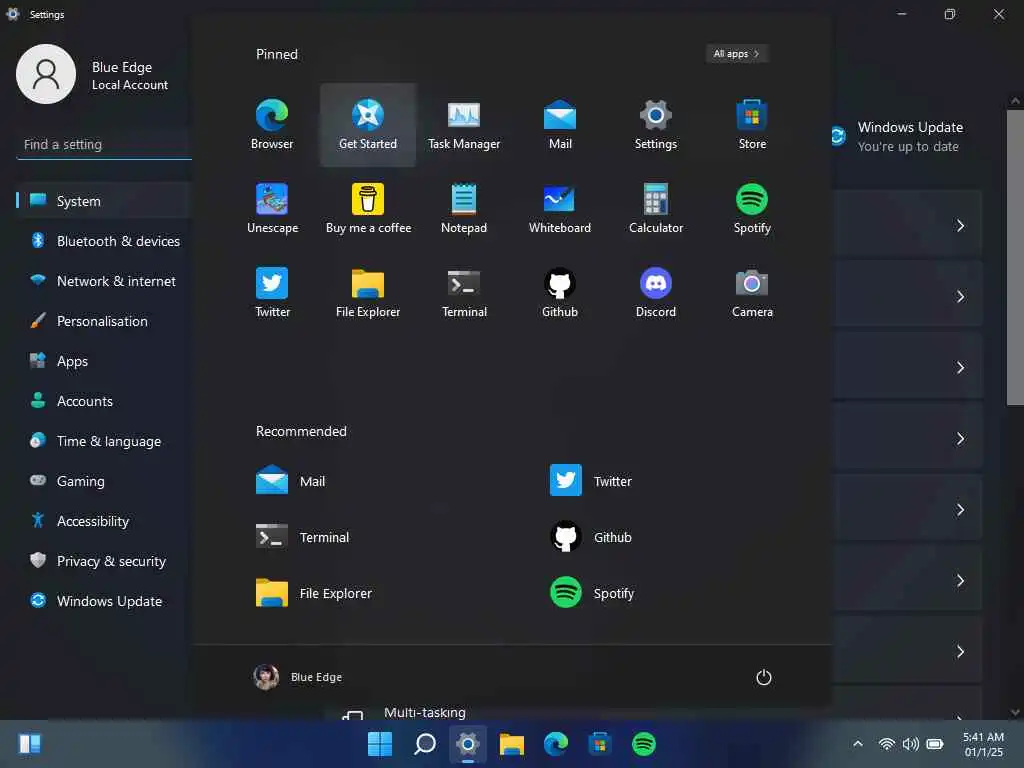
Task: Open Spotify from the taskbar
Action: 643,744
